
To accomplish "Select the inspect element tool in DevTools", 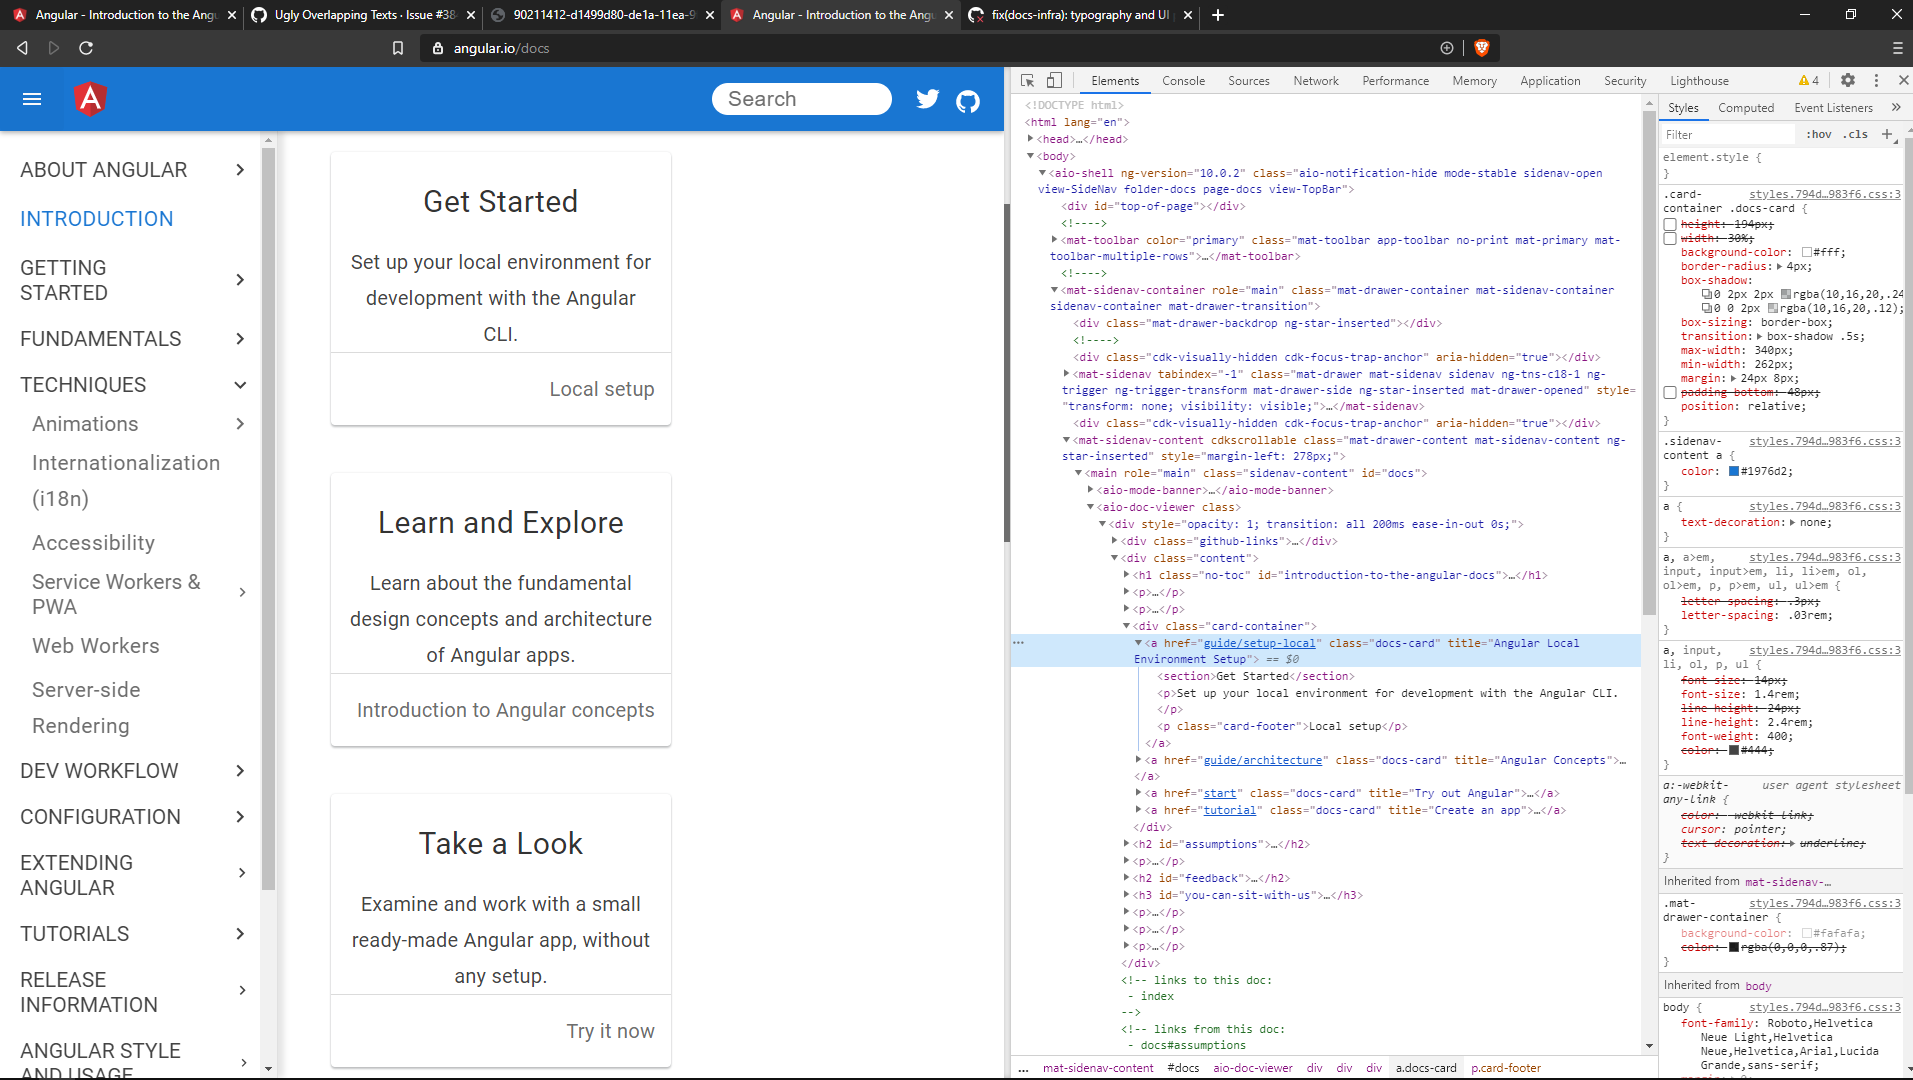I will [1025, 80].
